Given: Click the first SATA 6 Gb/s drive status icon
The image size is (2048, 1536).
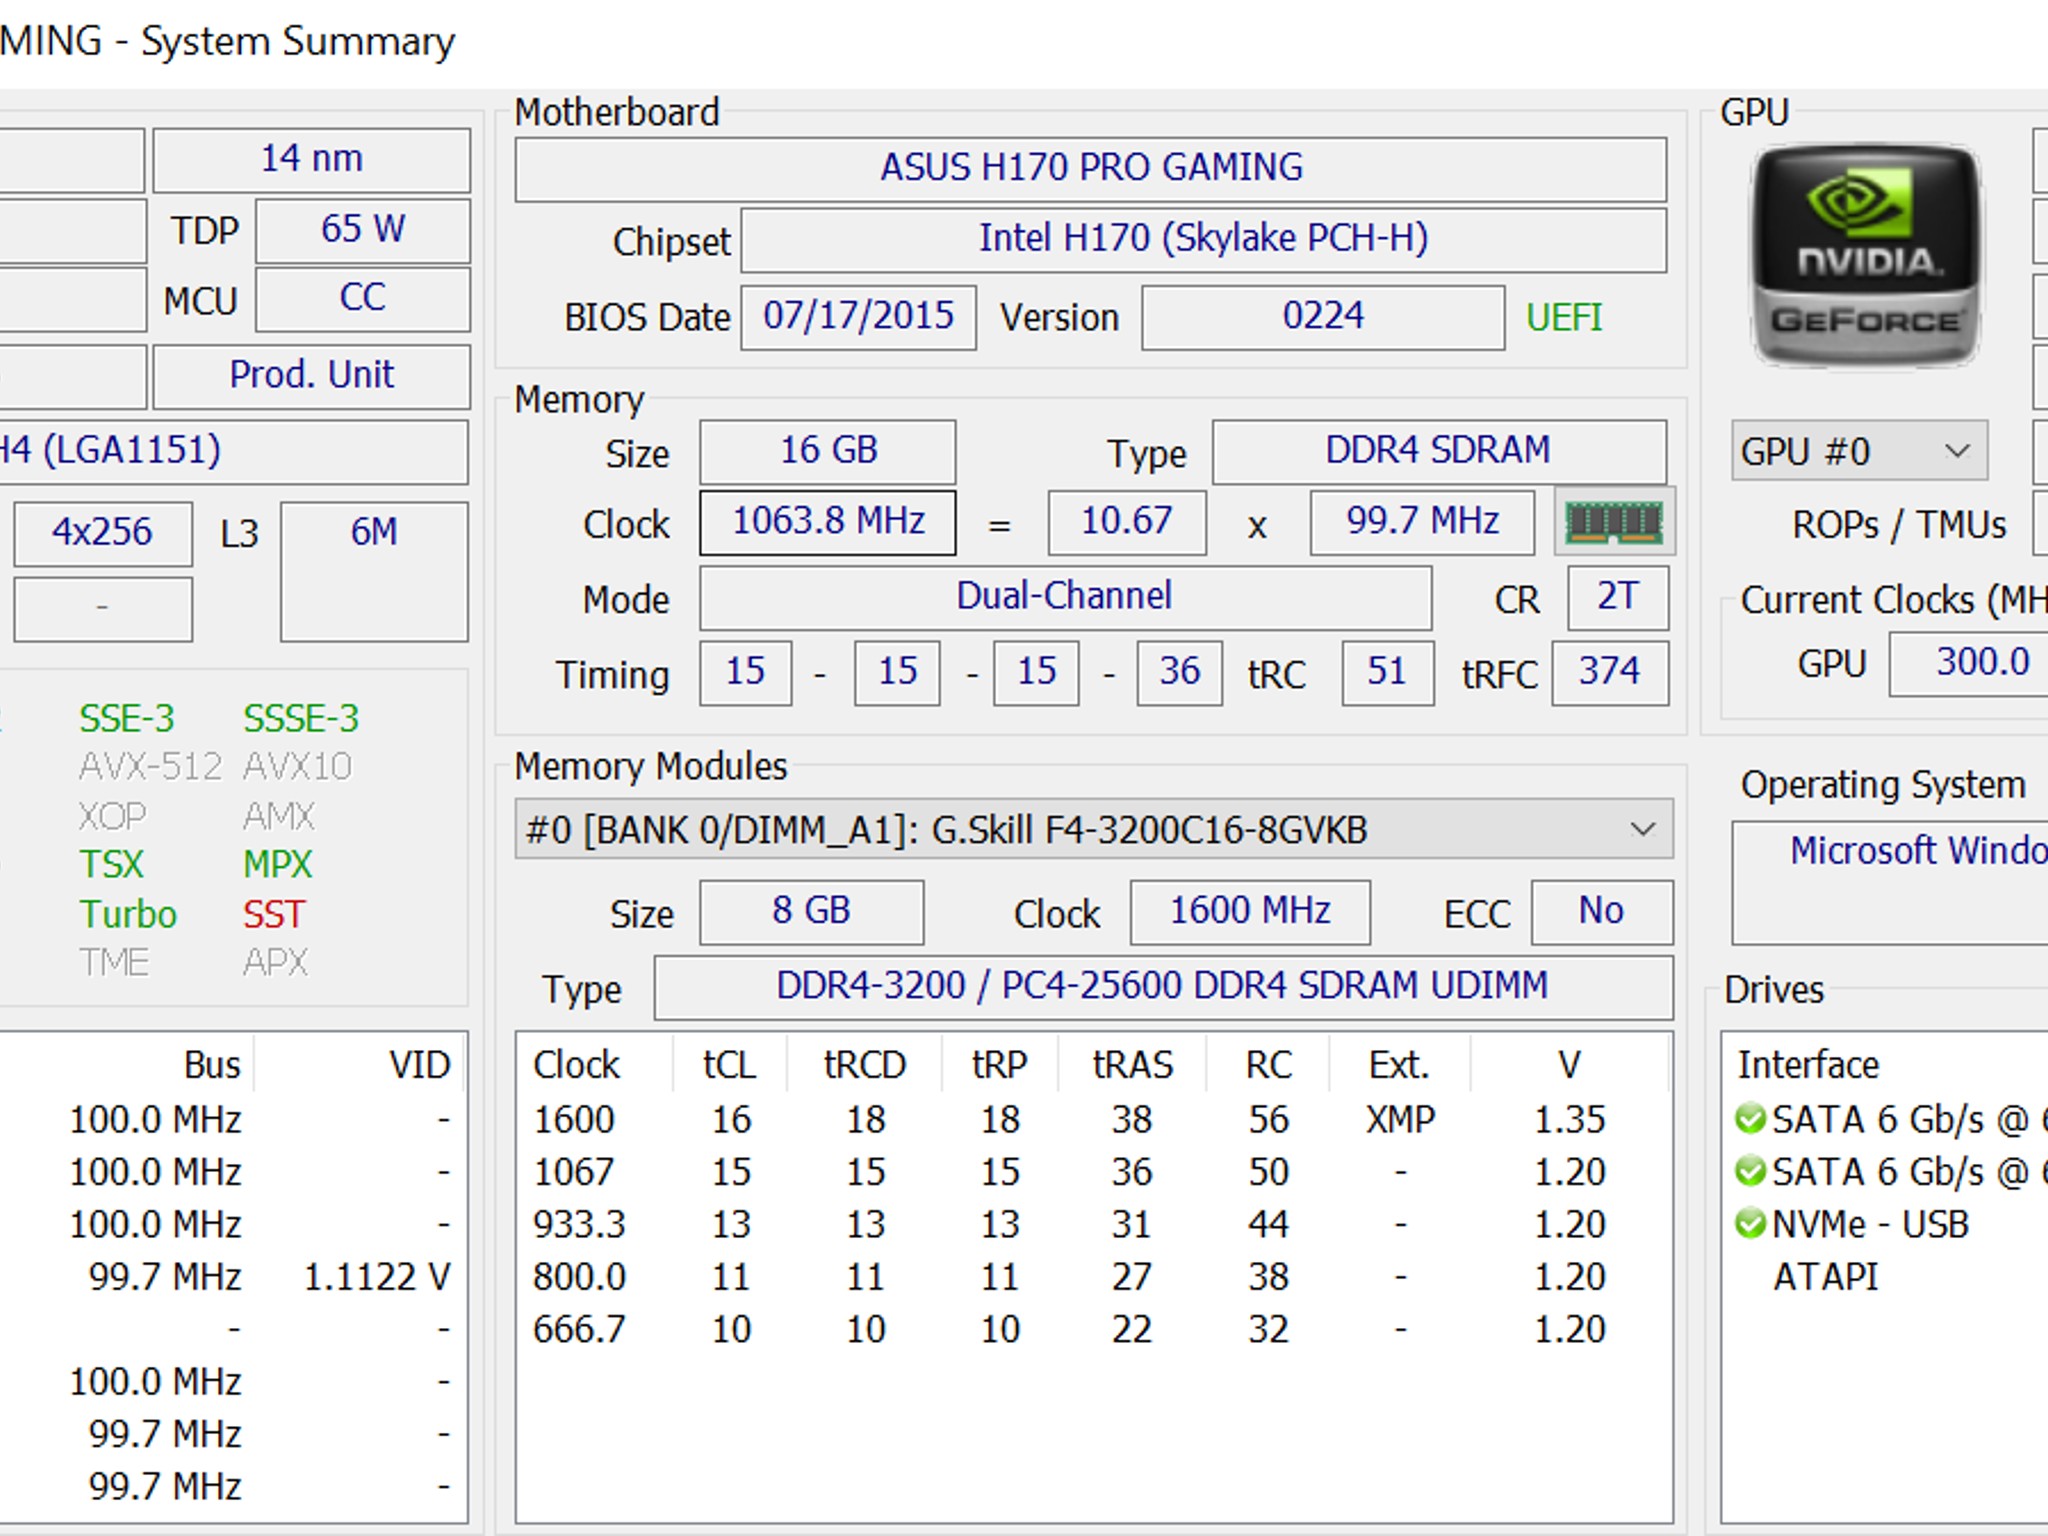Looking at the screenshot, I should [x=1750, y=1119].
